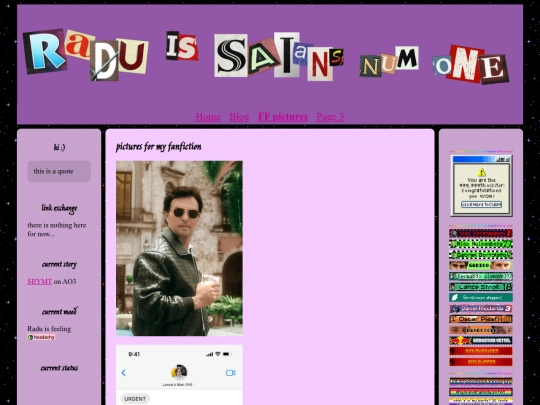Follow the SIIYMT story link

click(x=40, y=281)
